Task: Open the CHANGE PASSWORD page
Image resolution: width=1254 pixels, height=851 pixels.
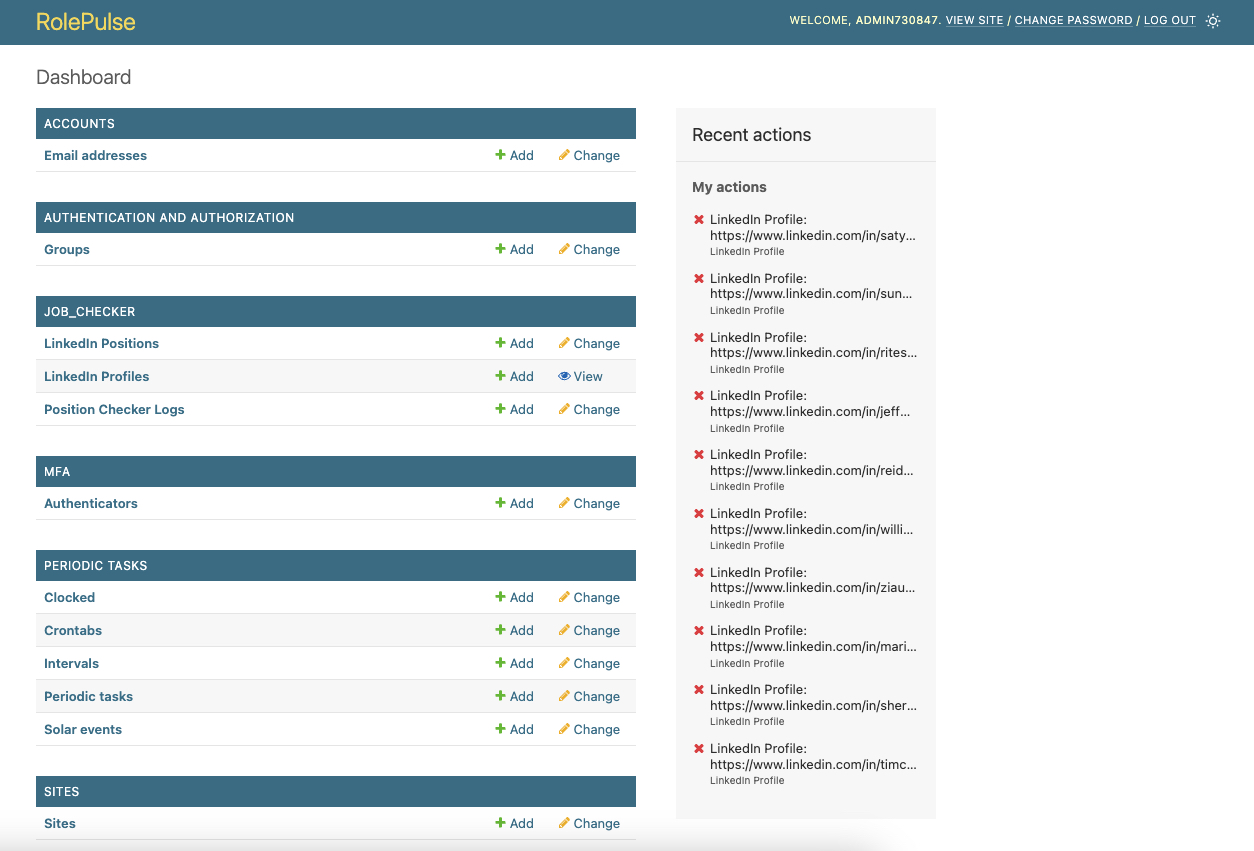Action: pos(1073,20)
